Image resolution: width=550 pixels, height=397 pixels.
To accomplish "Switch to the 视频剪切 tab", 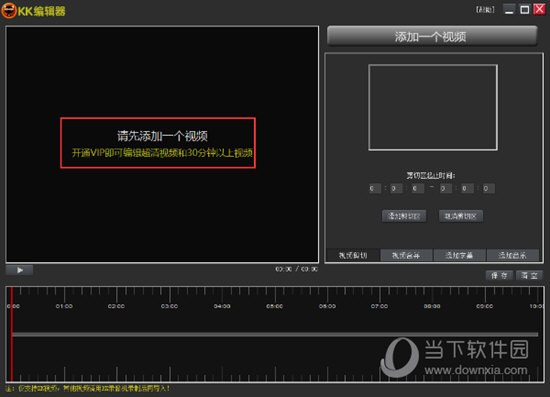I will tap(353, 255).
